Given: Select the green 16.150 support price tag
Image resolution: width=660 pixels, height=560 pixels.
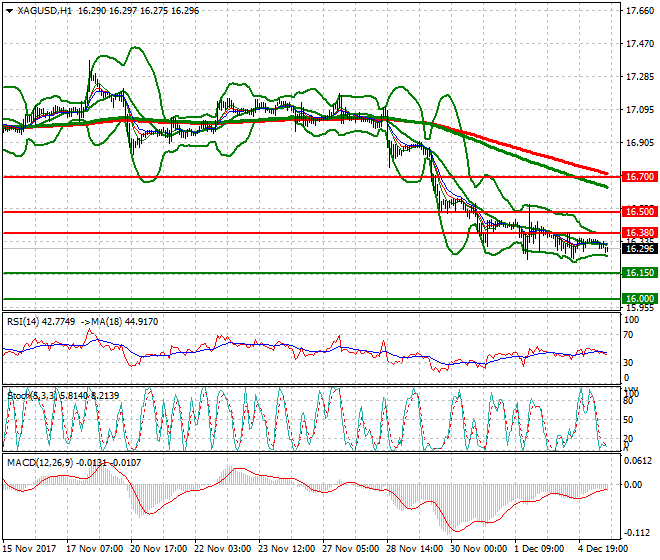Looking at the screenshot, I should (x=638, y=273).
